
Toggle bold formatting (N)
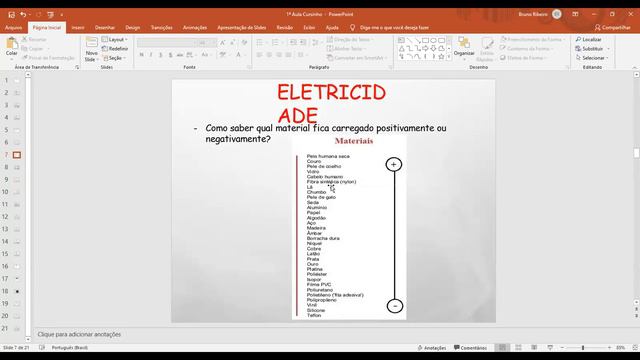tap(142, 55)
